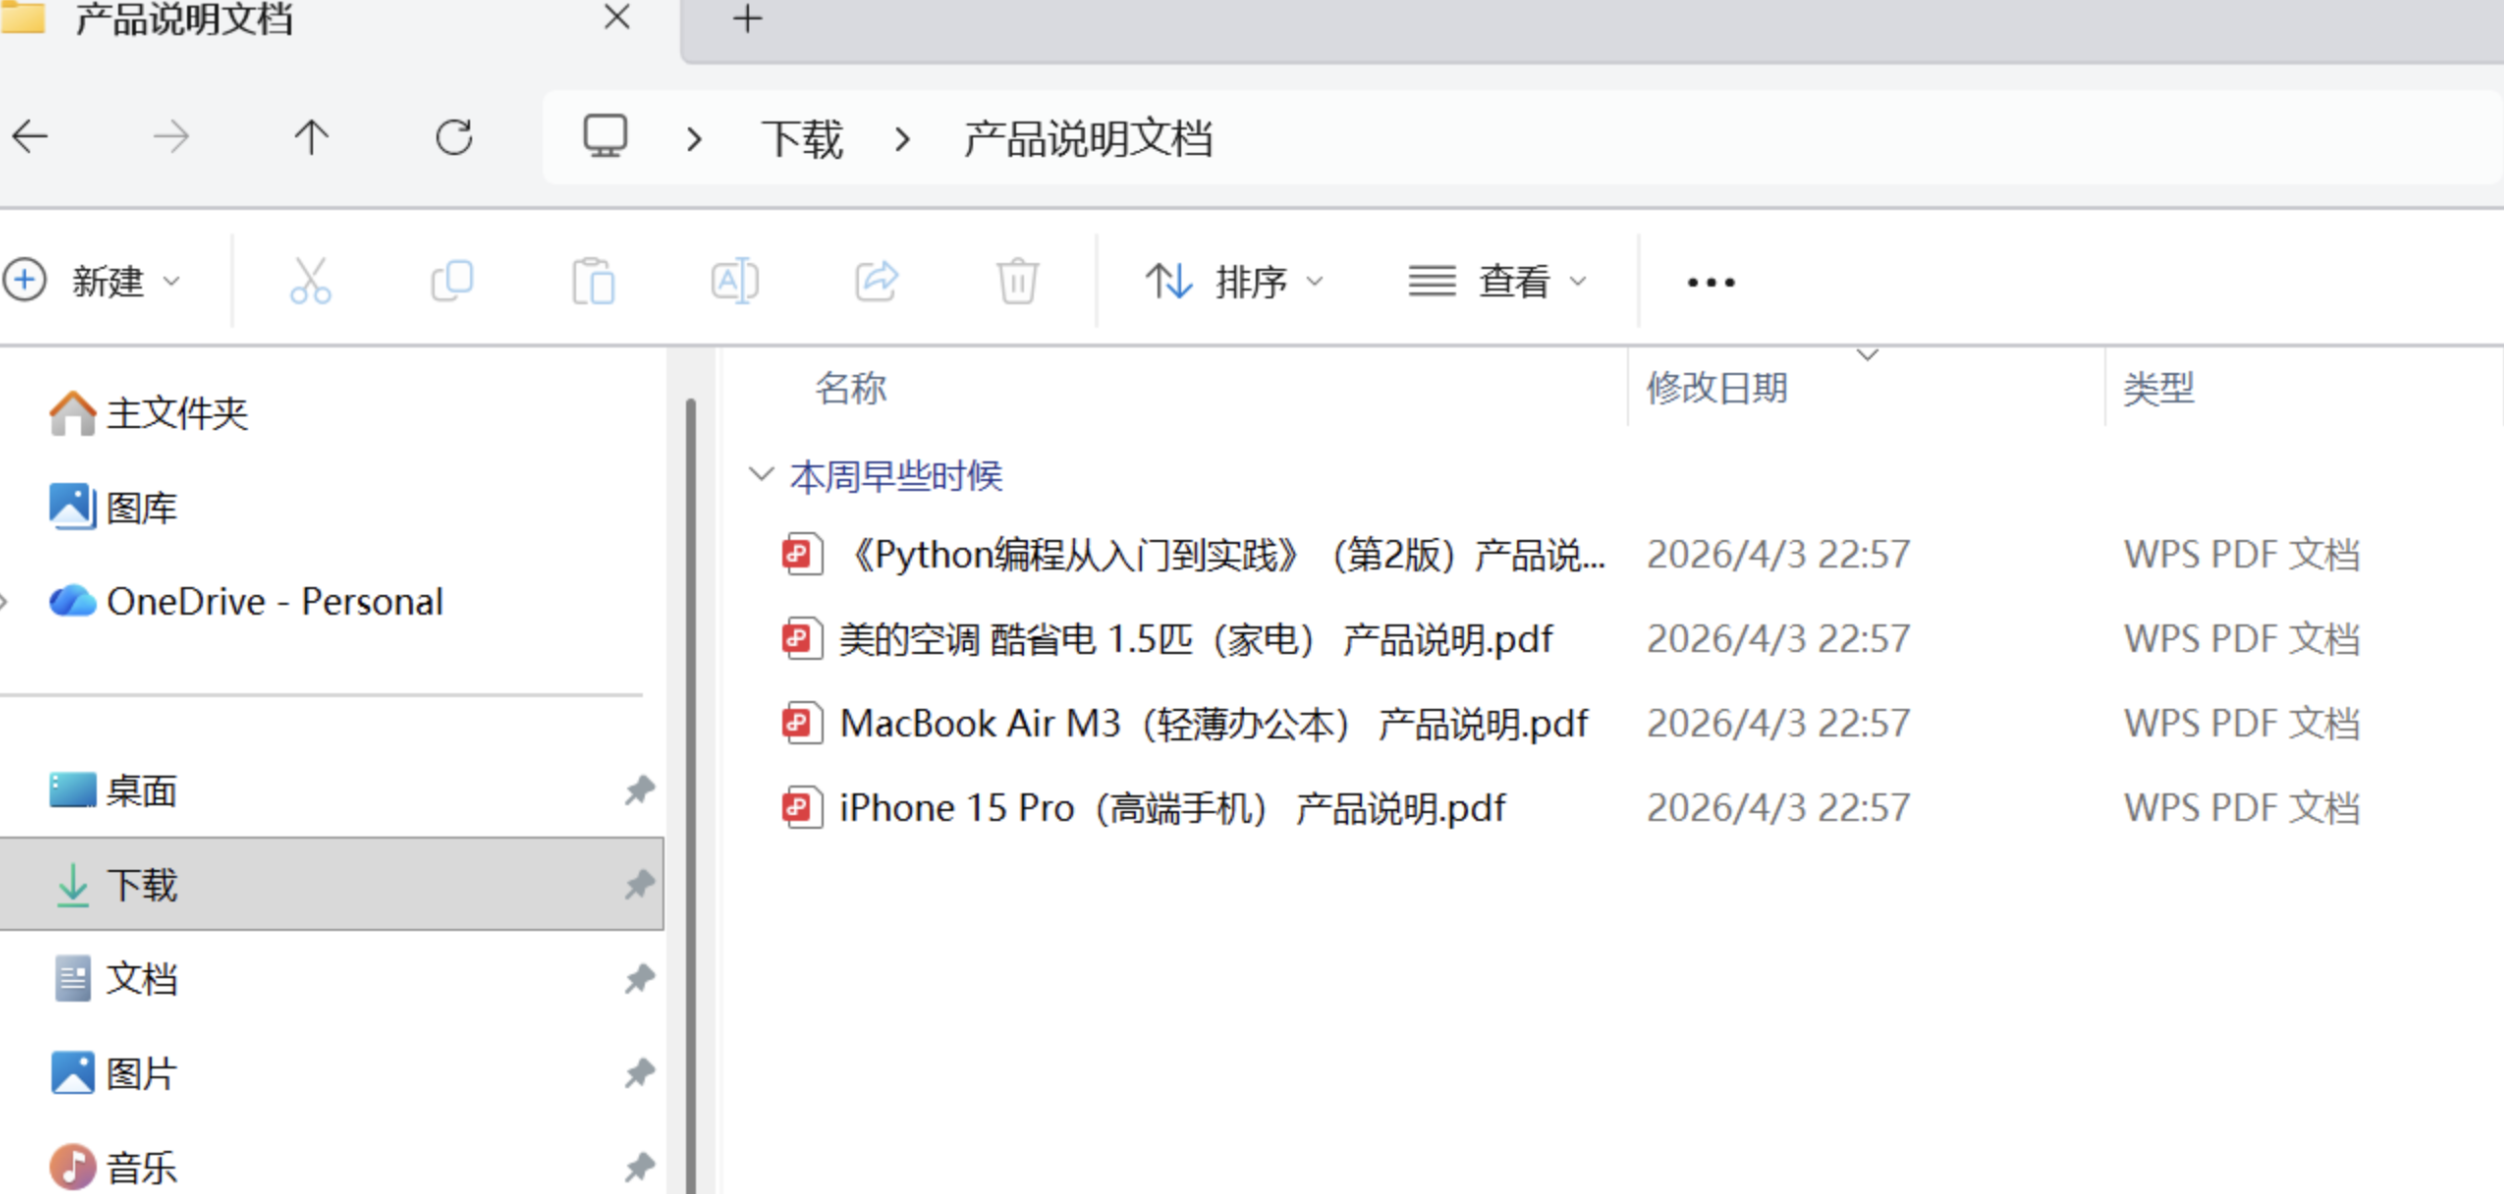Open OneDrive - Personal in the sidebar
This screenshot has height=1194, width=2504.
point(246,601)
